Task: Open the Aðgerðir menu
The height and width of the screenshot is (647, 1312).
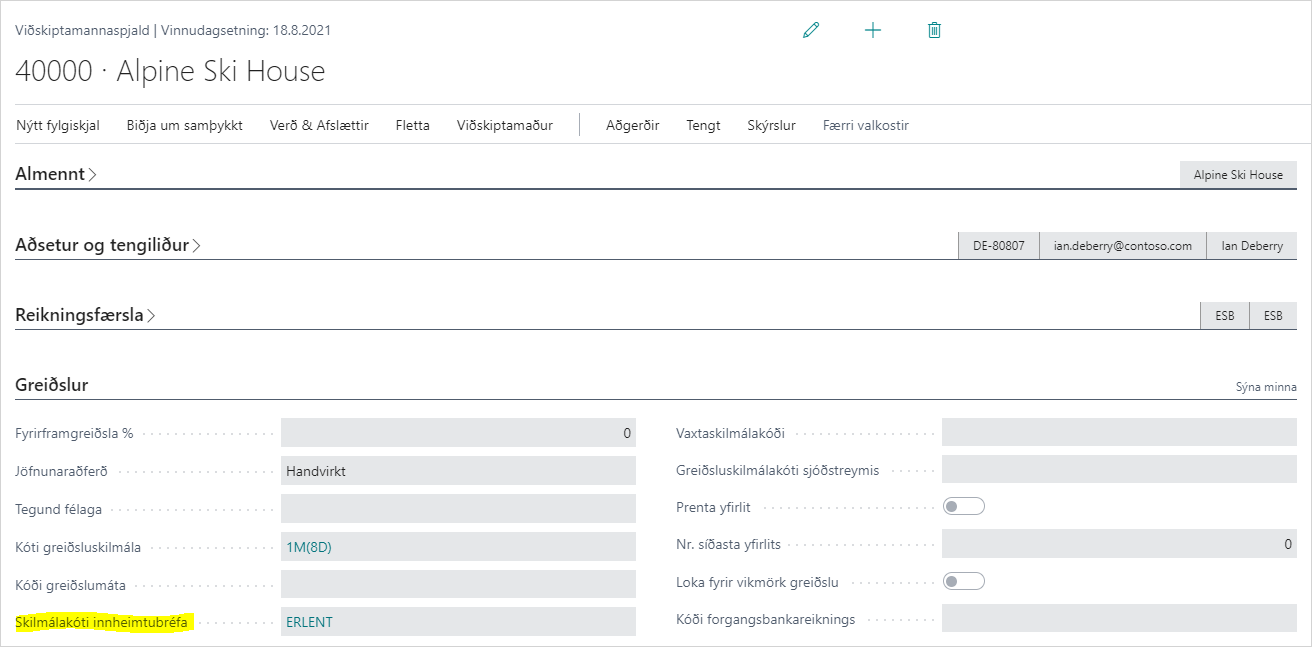Action: (x=632, y=125)
